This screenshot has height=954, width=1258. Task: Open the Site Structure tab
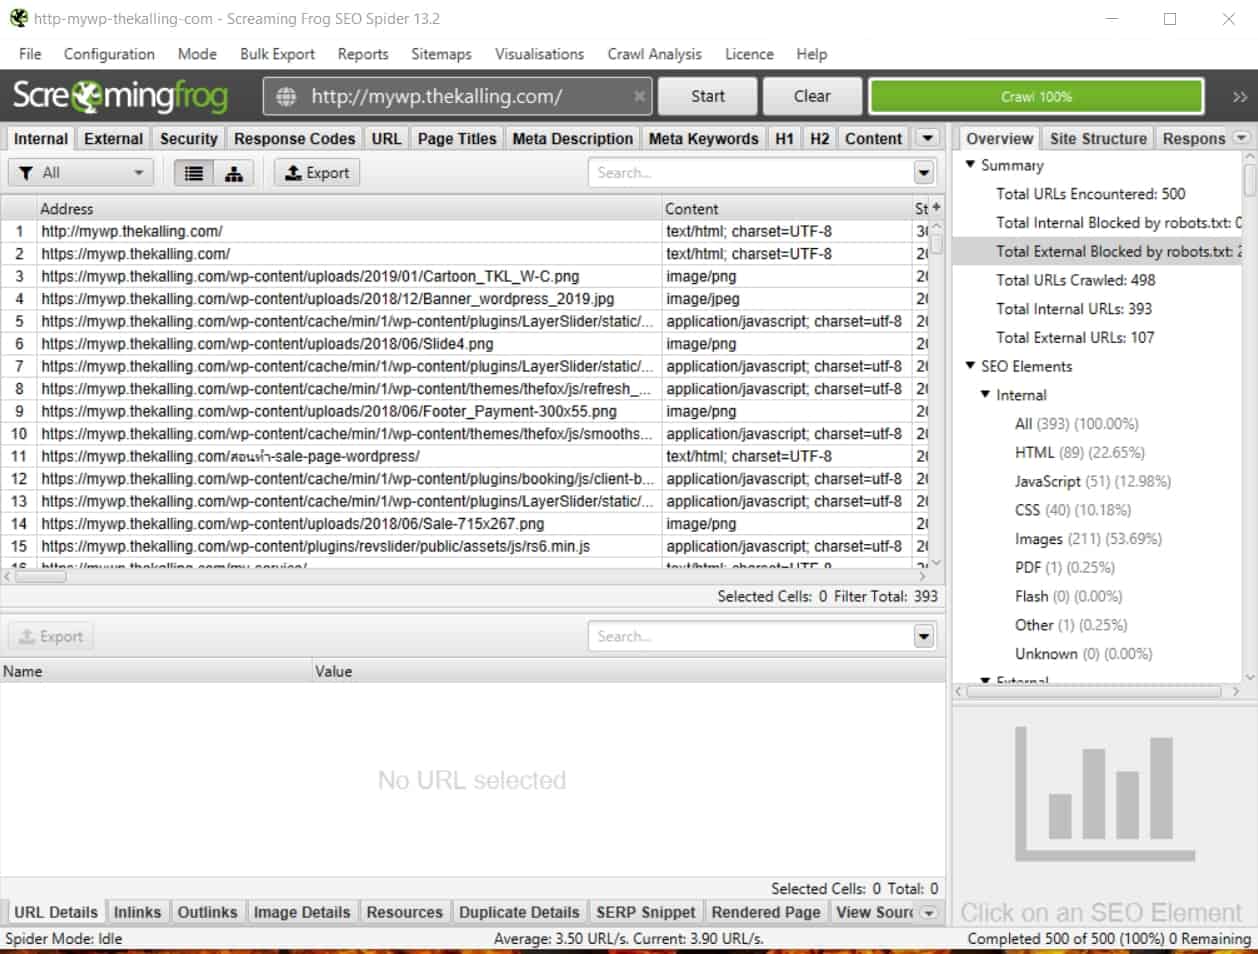pos(1098,138)
